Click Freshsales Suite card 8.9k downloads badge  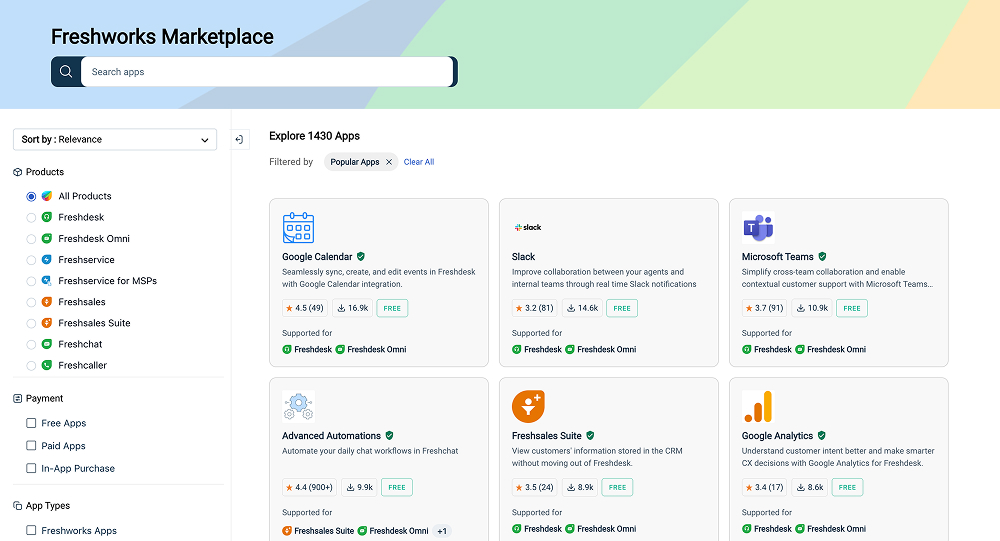[x=580, y=487]
